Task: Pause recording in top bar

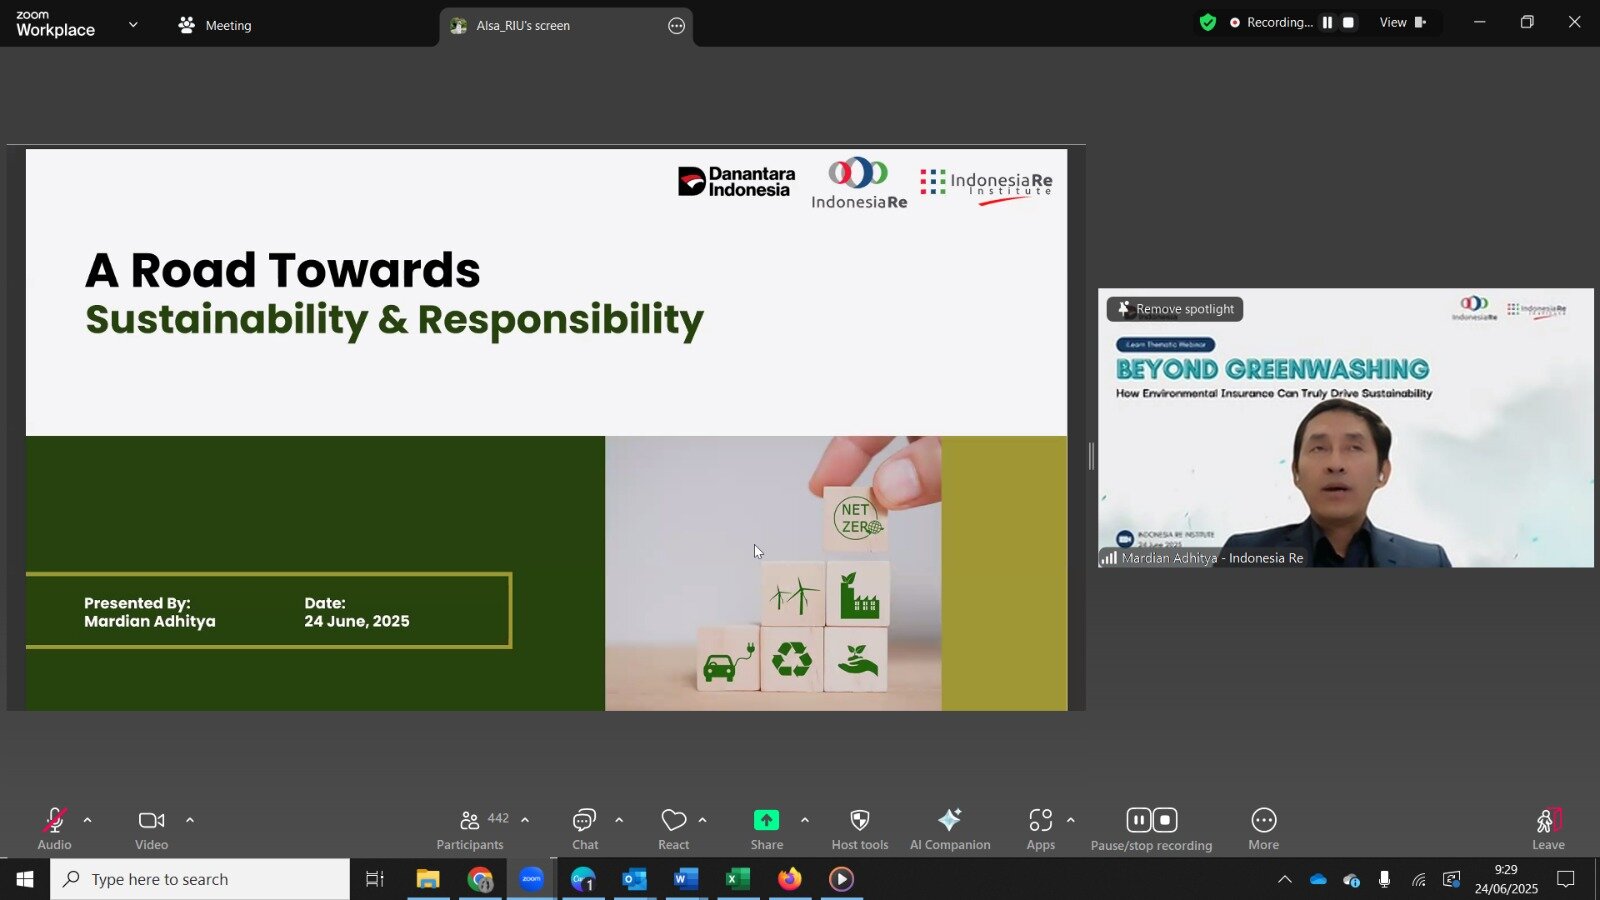Action: pos(1328,22)
